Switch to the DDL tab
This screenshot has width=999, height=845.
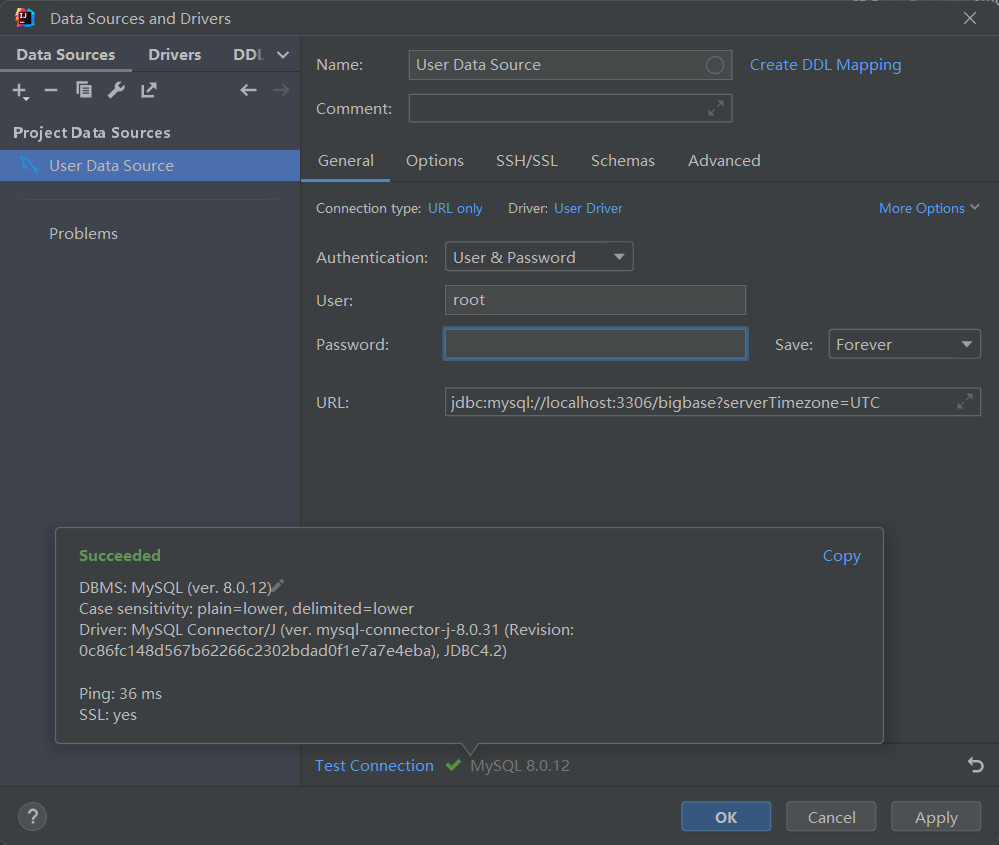click(x=248, y=55)
